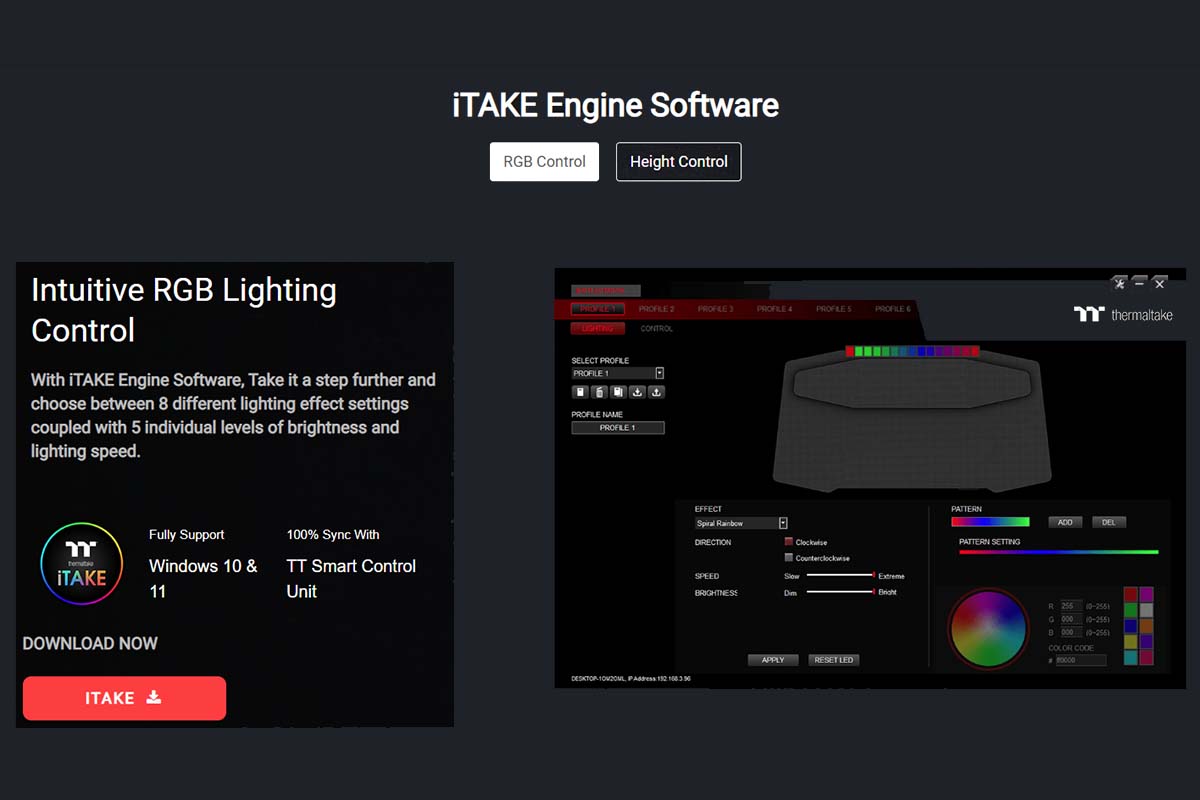Switch to the Profile 5 tab
1200x800 pixels.
(x=833, y=309)
